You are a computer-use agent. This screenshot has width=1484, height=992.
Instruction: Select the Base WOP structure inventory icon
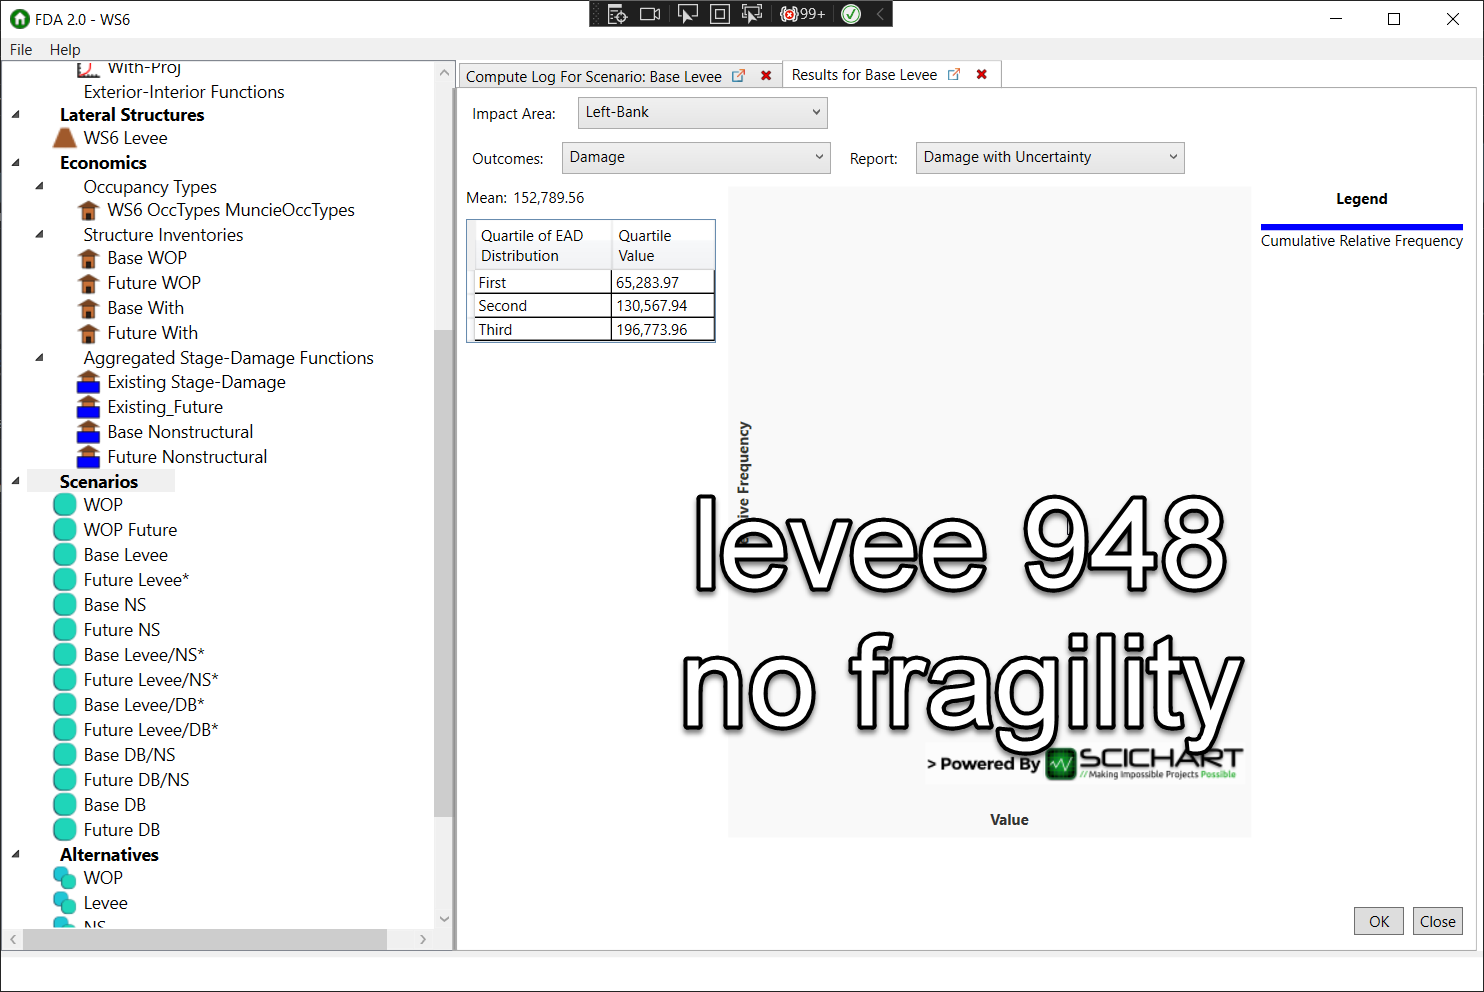pos(88,258)
